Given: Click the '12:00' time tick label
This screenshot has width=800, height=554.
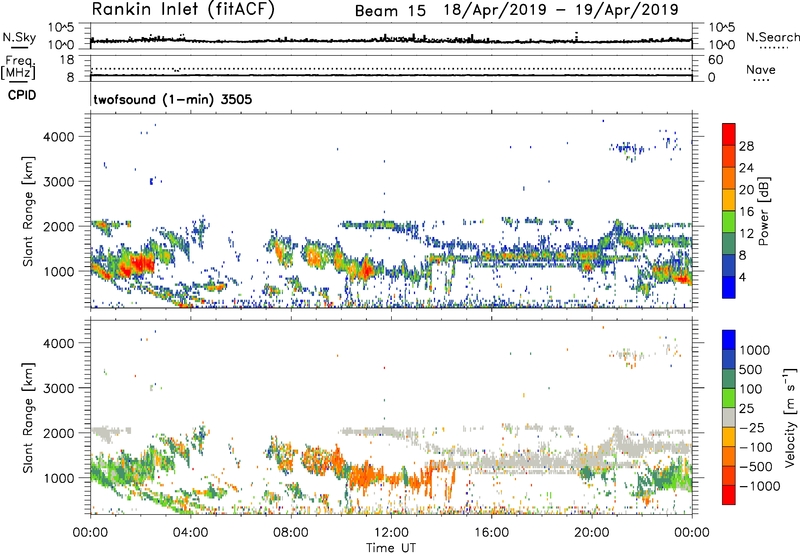Looking at the screenshot, I should coord(391,533).
